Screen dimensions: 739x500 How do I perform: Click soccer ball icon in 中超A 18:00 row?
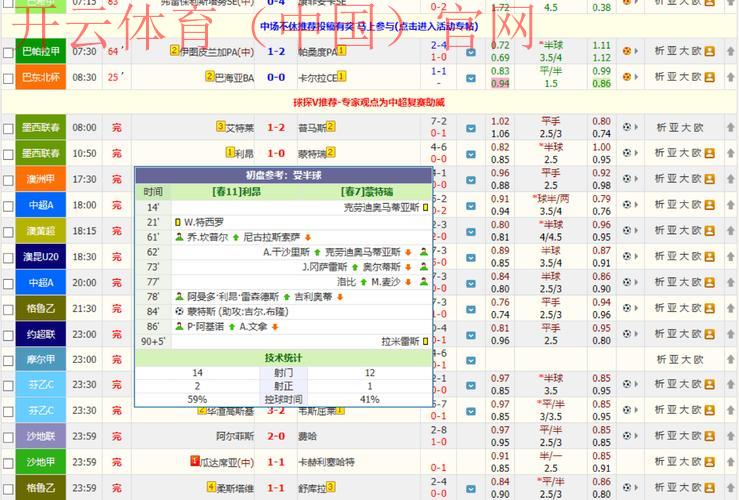pyautogui.click(x=627, y=205)
